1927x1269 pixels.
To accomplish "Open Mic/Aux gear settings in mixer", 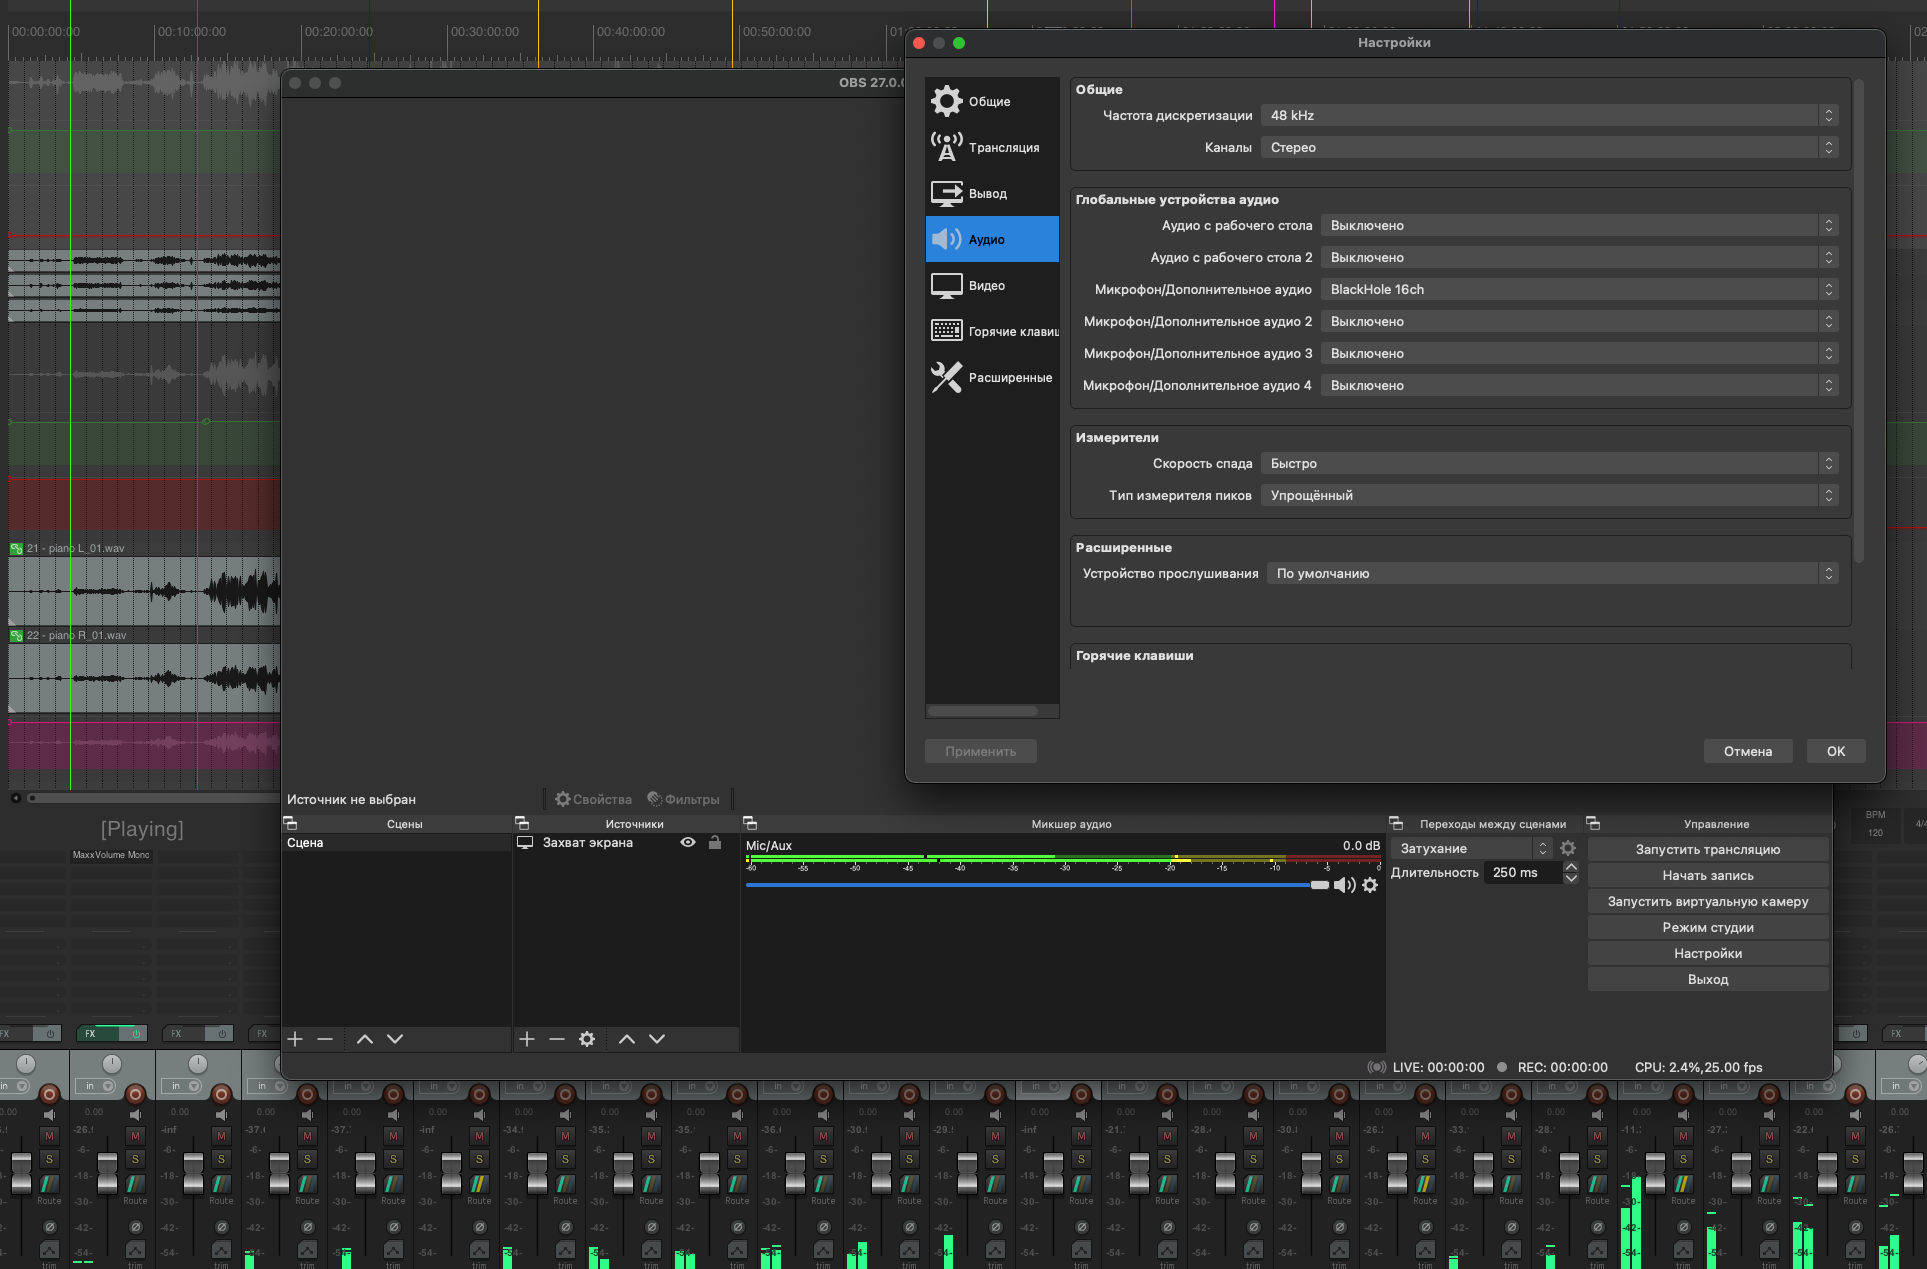I will [x=1370, y=885].
